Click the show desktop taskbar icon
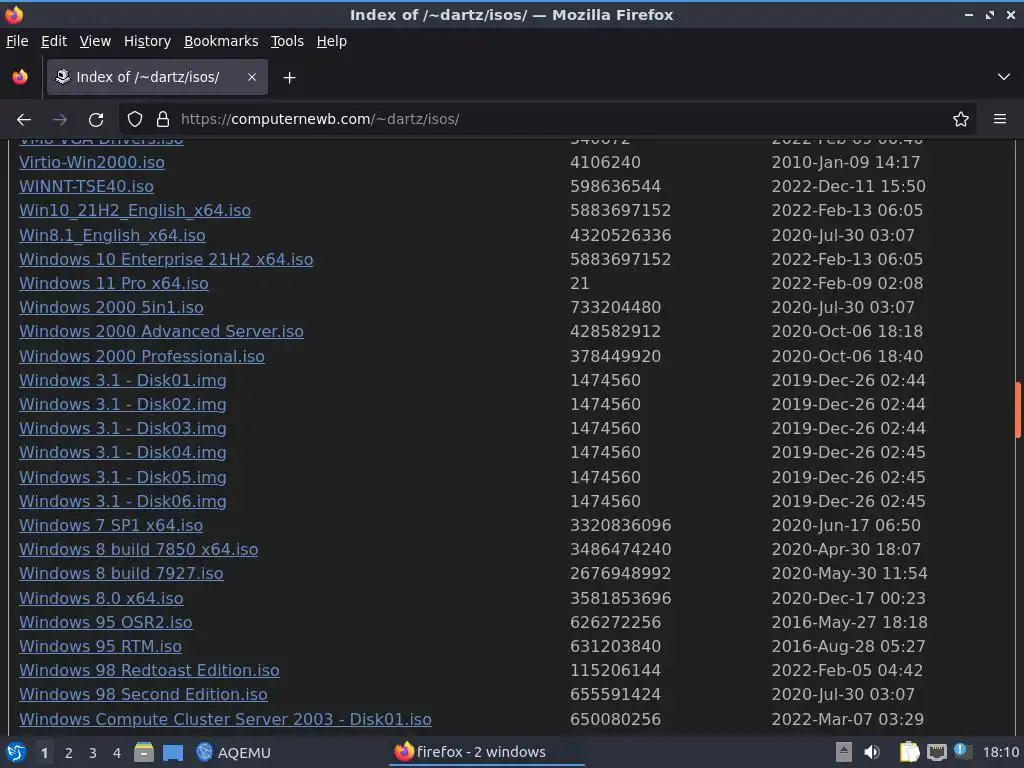 172,752
